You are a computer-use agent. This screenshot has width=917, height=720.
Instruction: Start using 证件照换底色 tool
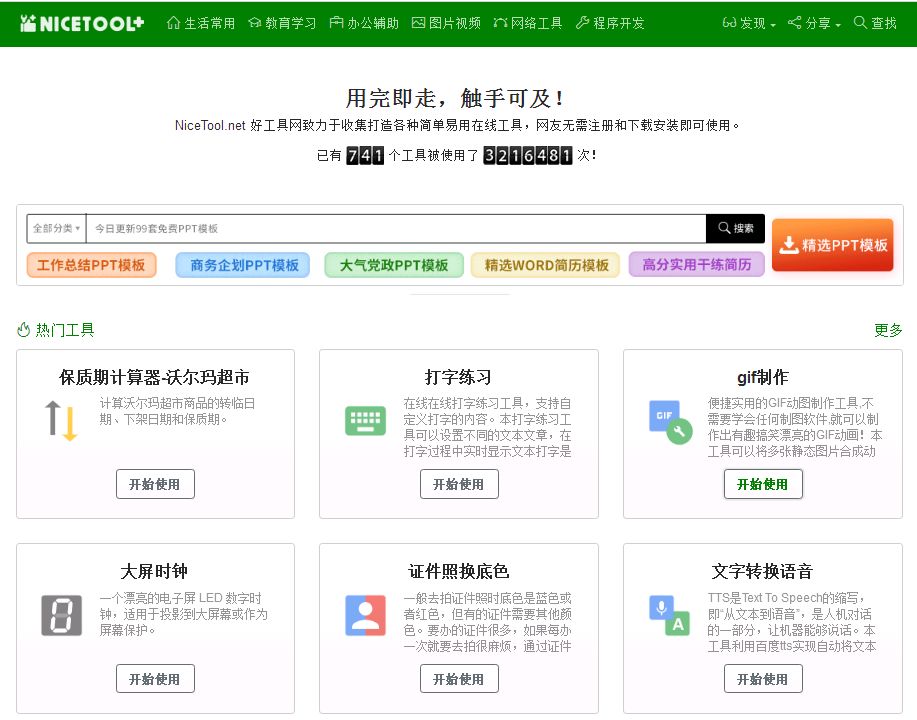click(459, 678)
